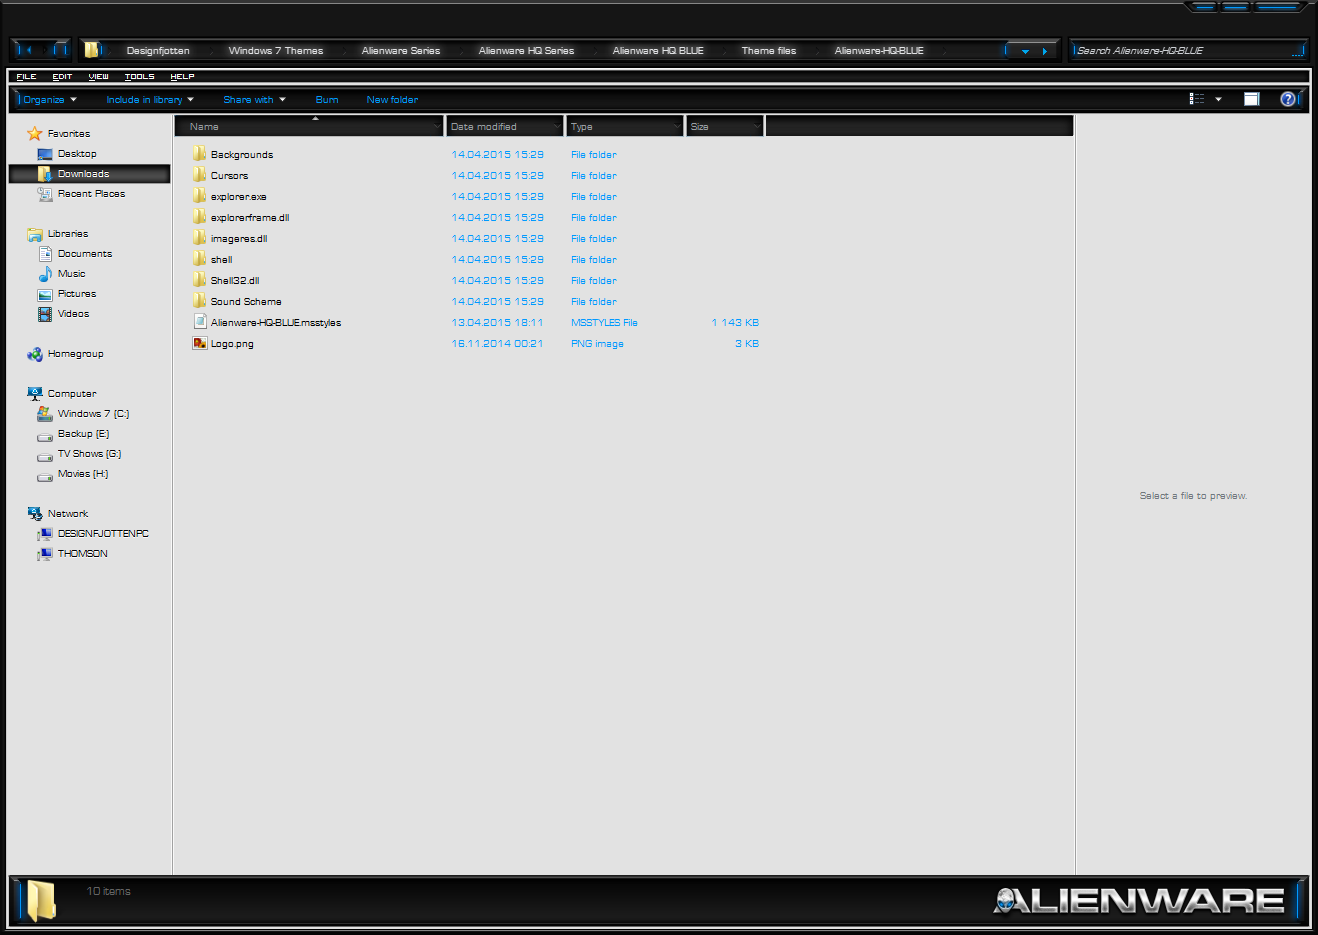Open the Share with dropdown
The height and width of the screenshot is (935, 1318).
254,100
